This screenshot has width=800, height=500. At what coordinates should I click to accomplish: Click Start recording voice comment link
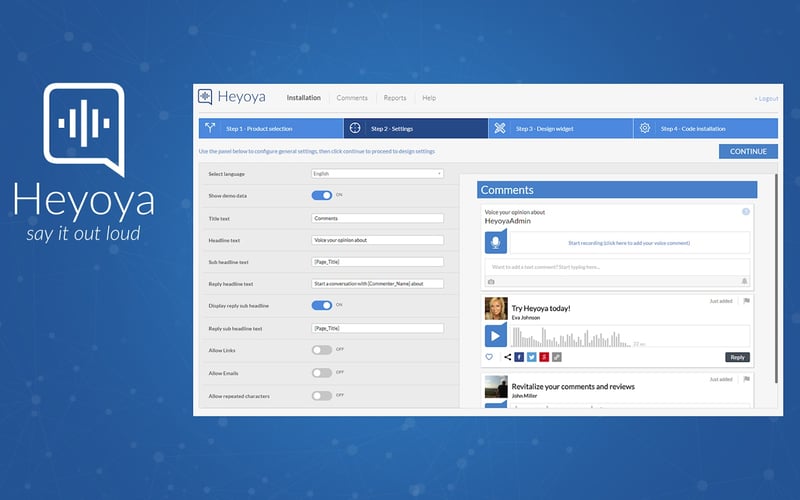click(x=629, y=243)
